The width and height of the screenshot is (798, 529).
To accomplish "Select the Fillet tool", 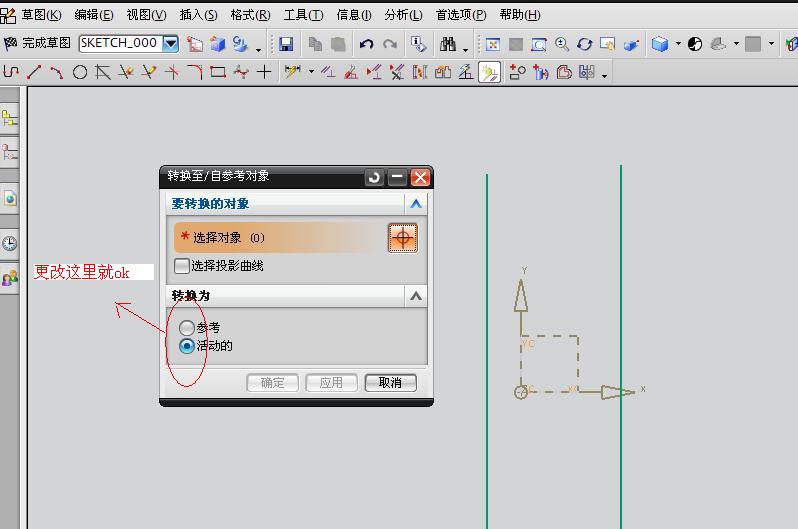I will (195, 72).
